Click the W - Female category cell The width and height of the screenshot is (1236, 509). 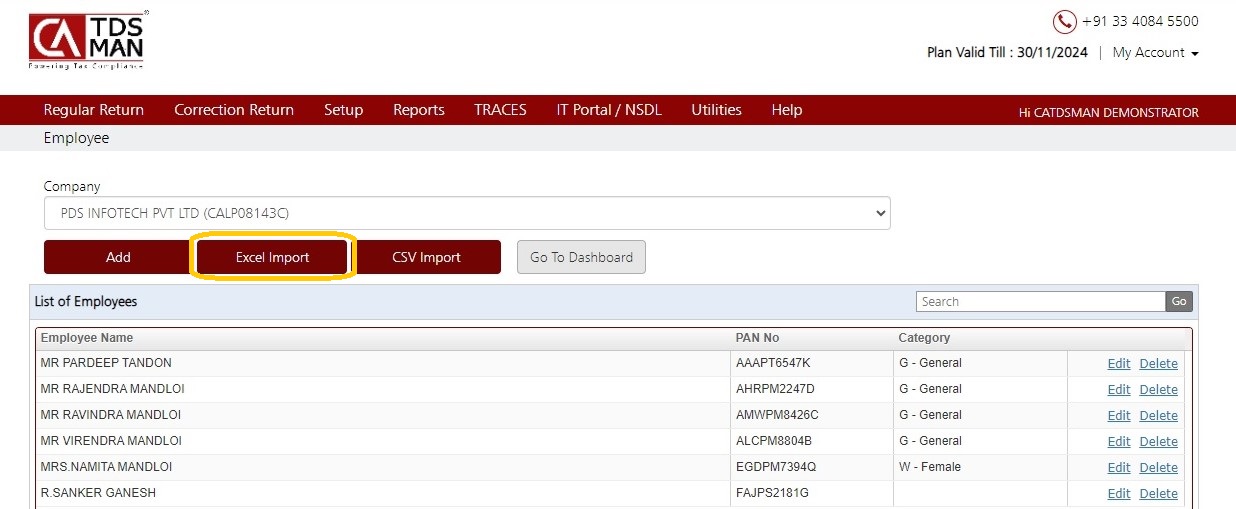click(x=930, y=467)
